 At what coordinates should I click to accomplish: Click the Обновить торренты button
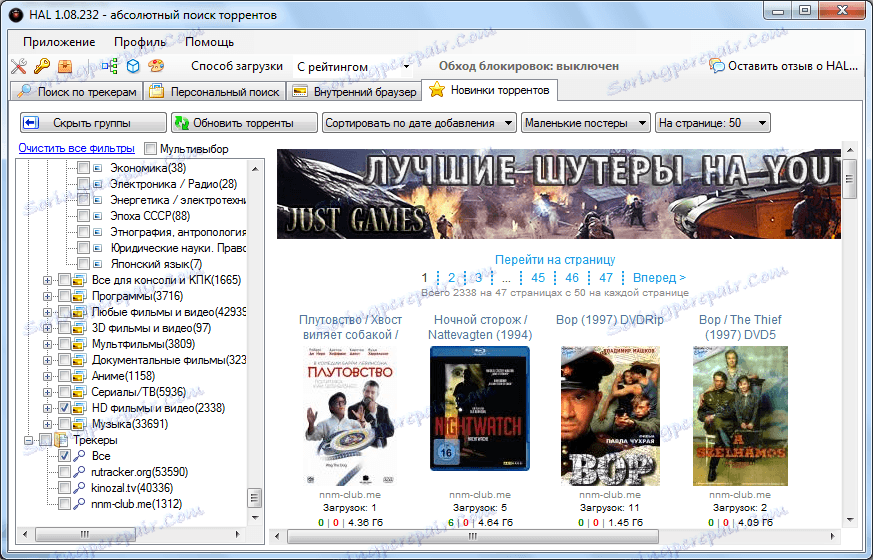click(x=244, y=123)
